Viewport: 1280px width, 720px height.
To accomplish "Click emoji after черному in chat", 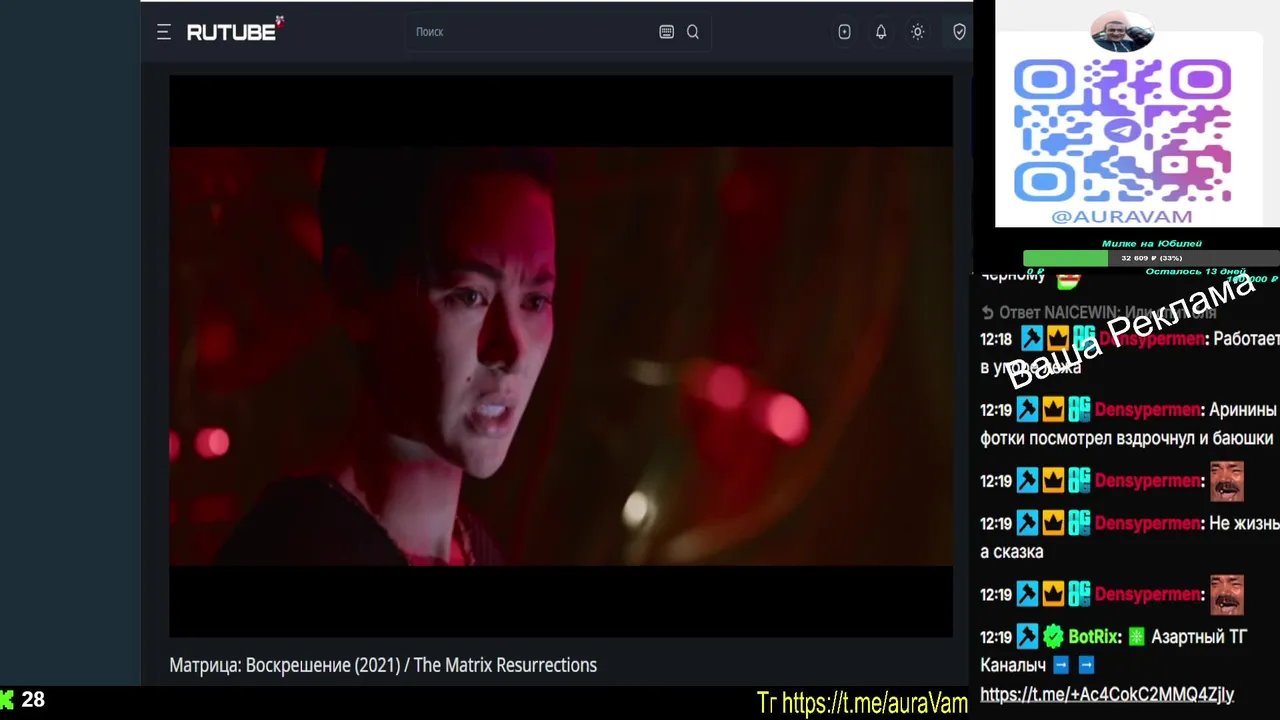I will tap(1069, 281).
